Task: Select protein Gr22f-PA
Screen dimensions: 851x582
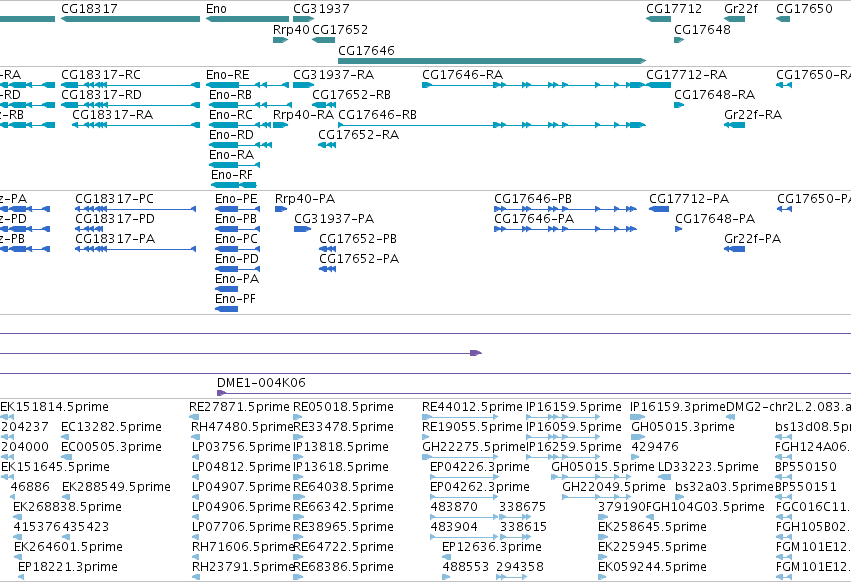Action: (752, 239)
